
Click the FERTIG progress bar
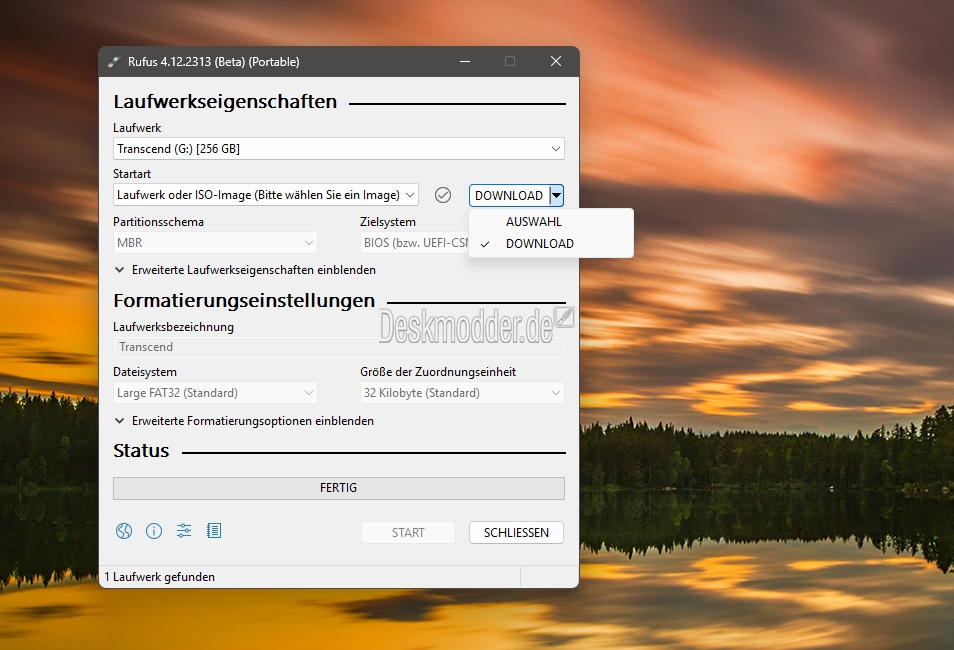pyautogui.click(x=338, y=488)
